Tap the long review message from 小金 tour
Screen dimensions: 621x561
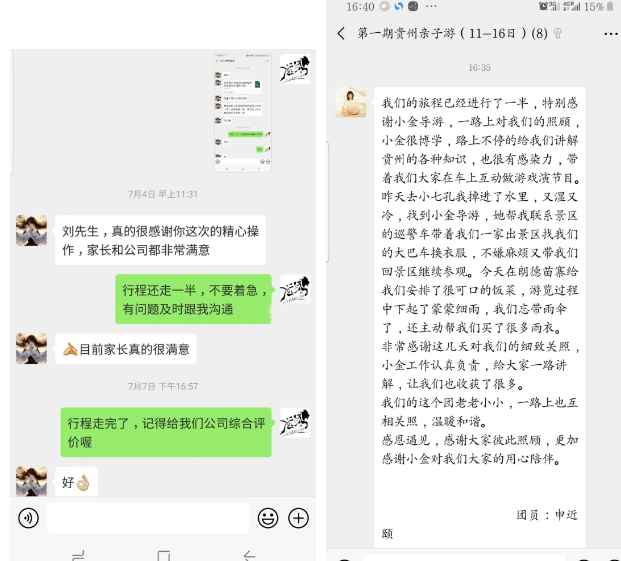(480, 317)
